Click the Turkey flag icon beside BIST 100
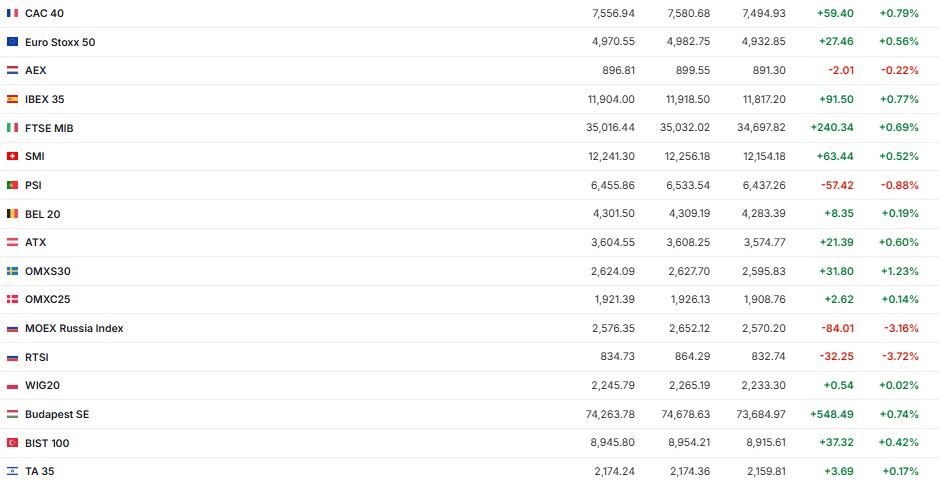The width and height of the screenshot is (939, 482). 12,443
